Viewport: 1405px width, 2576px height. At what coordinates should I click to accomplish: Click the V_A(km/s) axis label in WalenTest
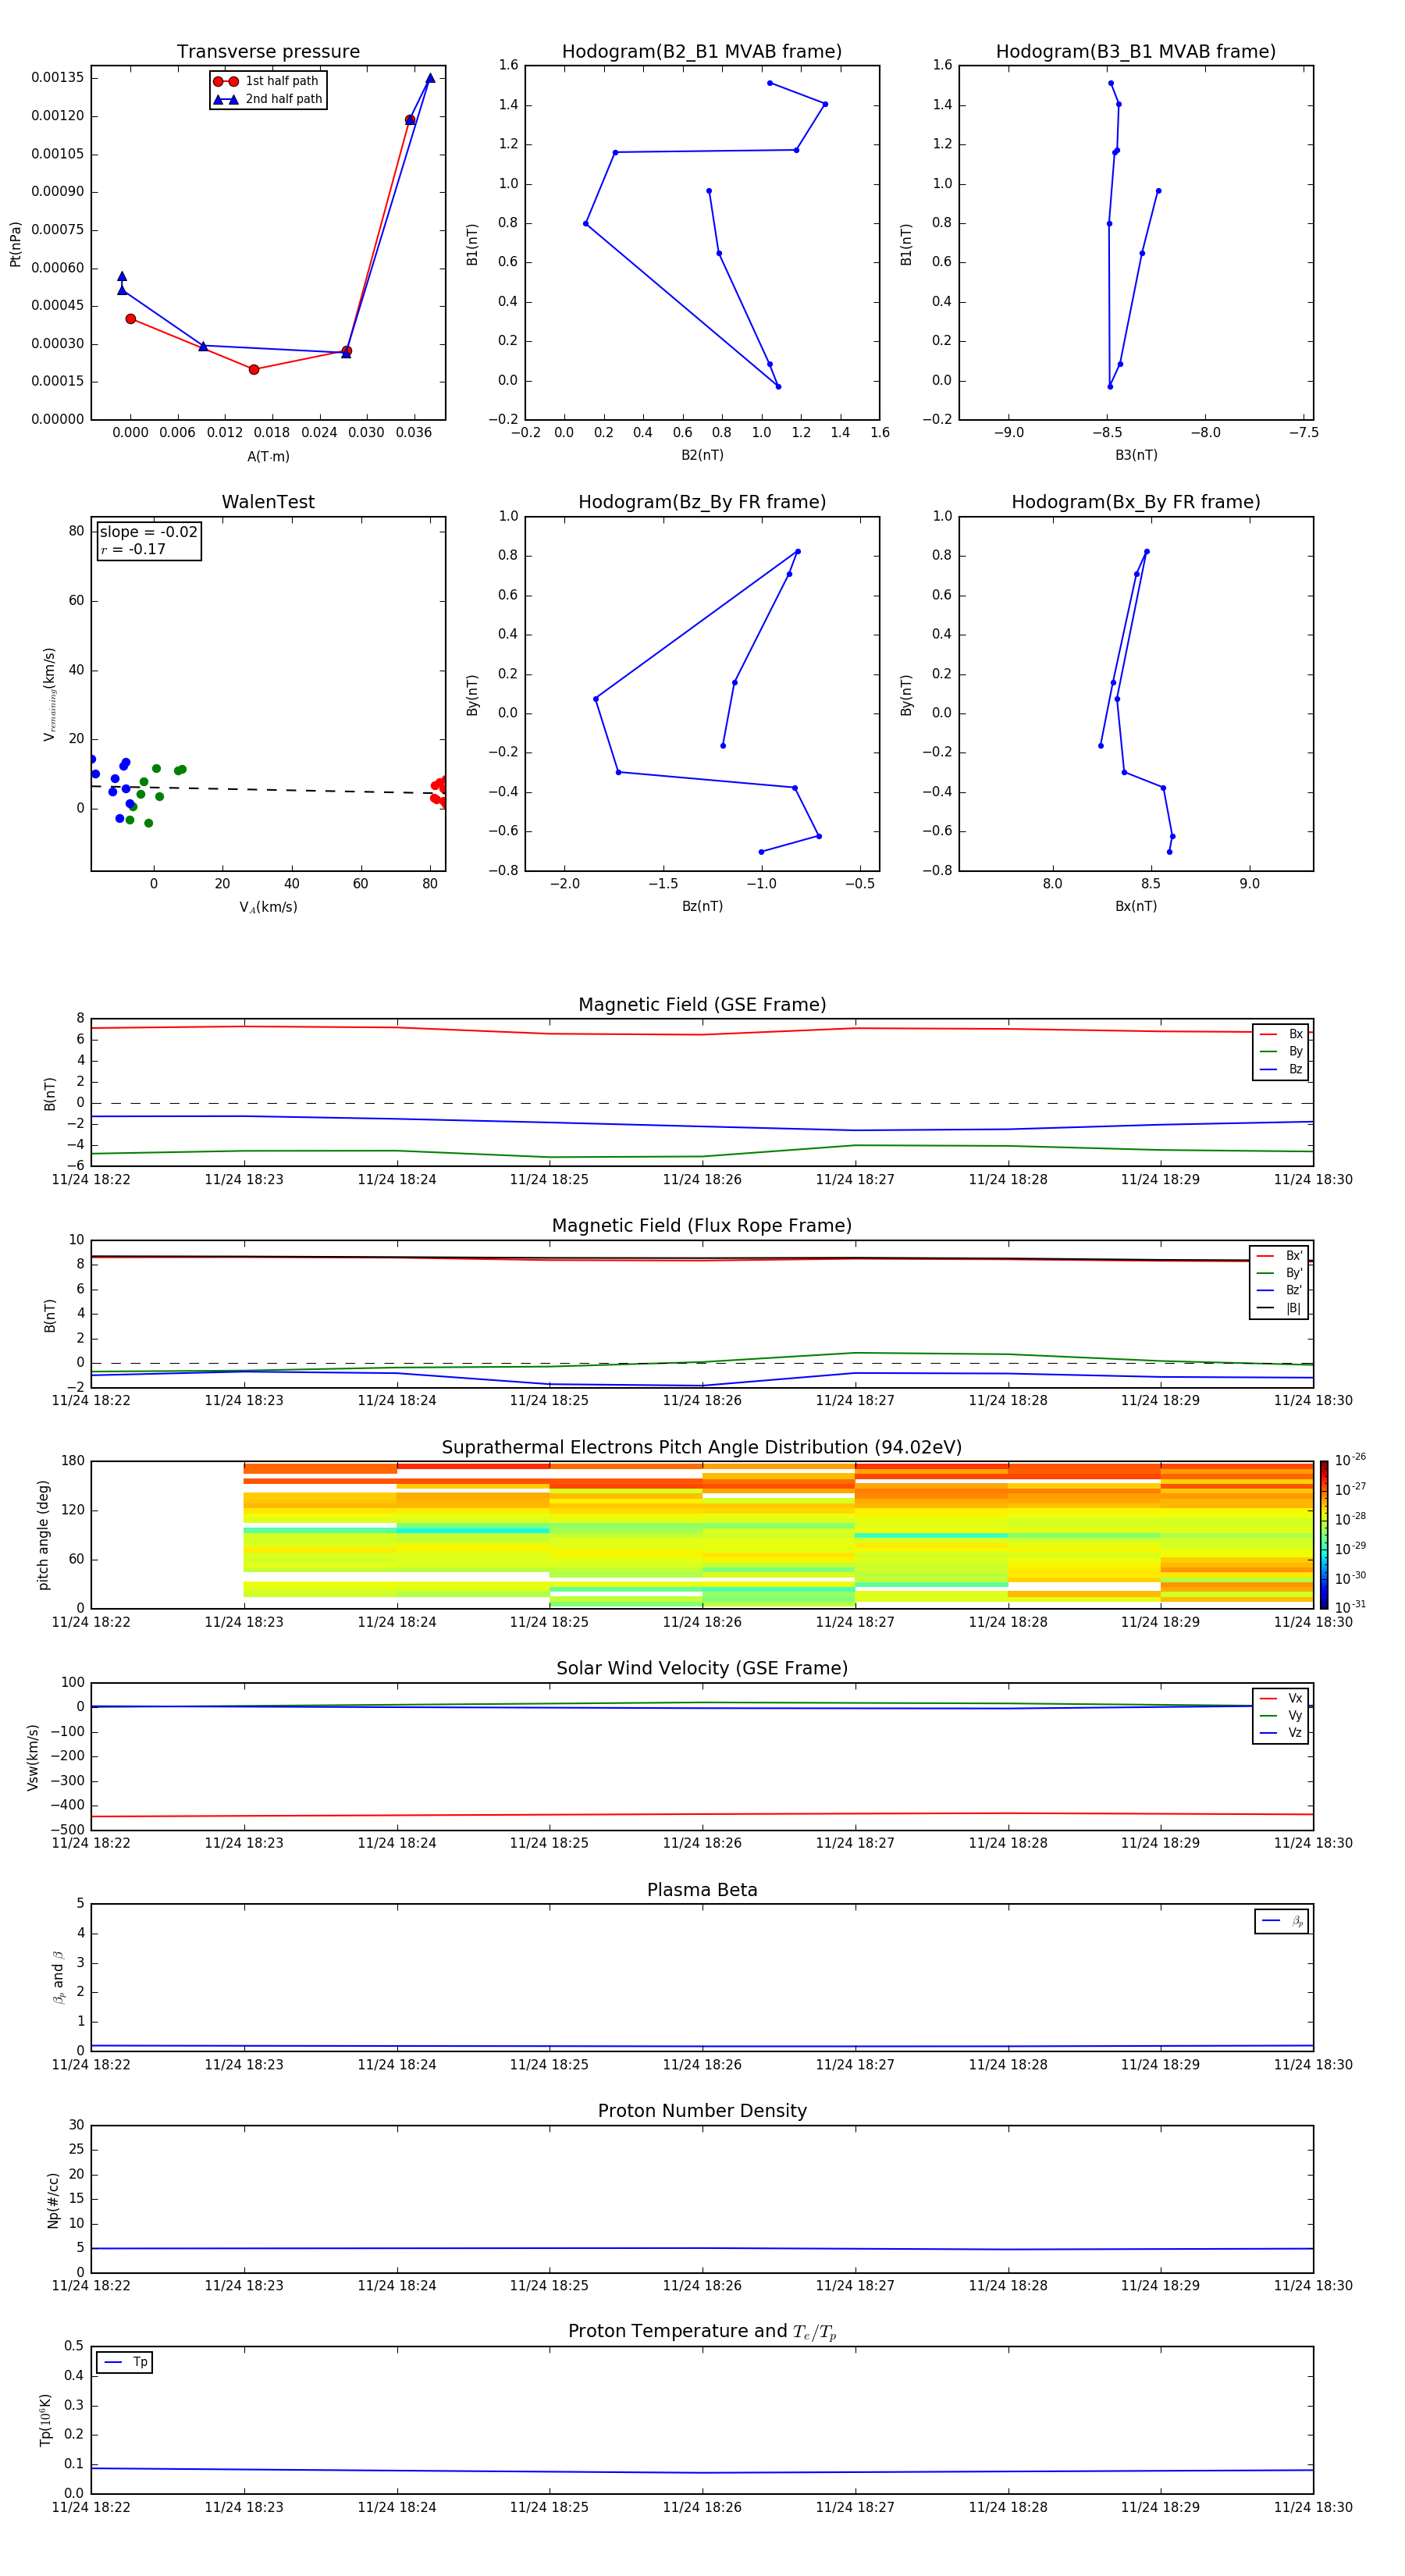pyautogui.click(x=268, y=907)
